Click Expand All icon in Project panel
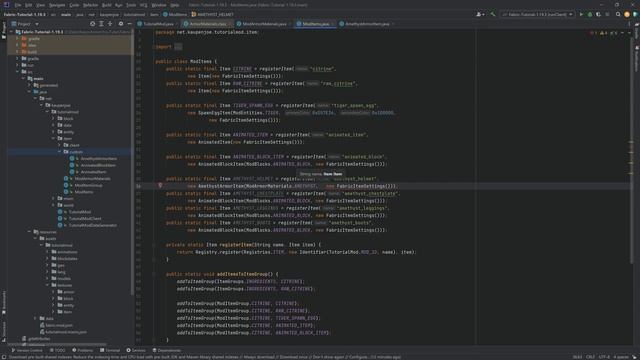This screenshot has width=640, height=360. [101, 24]
